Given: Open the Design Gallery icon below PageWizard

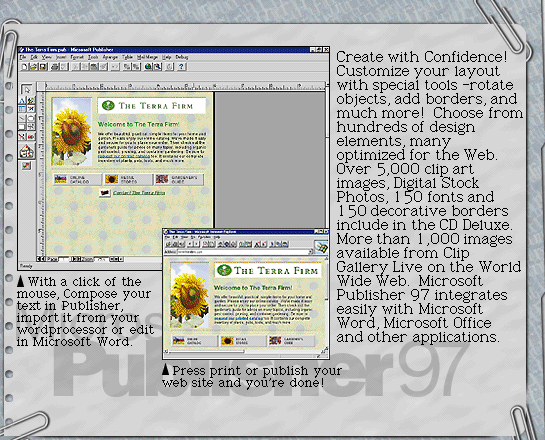Looking at the screenshot, I should pyautogui.click(x=26, y=166).
